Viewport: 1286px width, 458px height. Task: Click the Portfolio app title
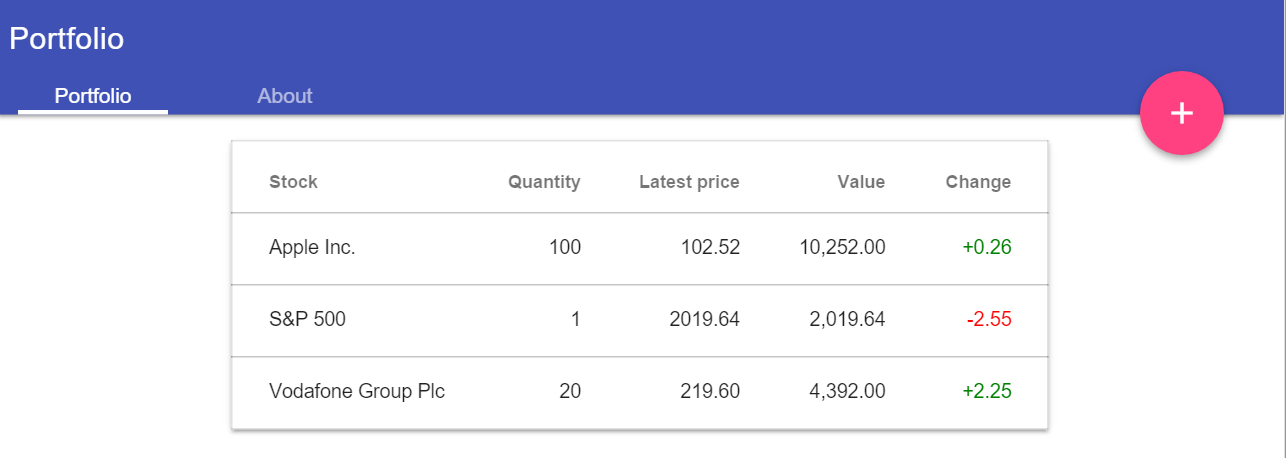click(x=67, y=39)
